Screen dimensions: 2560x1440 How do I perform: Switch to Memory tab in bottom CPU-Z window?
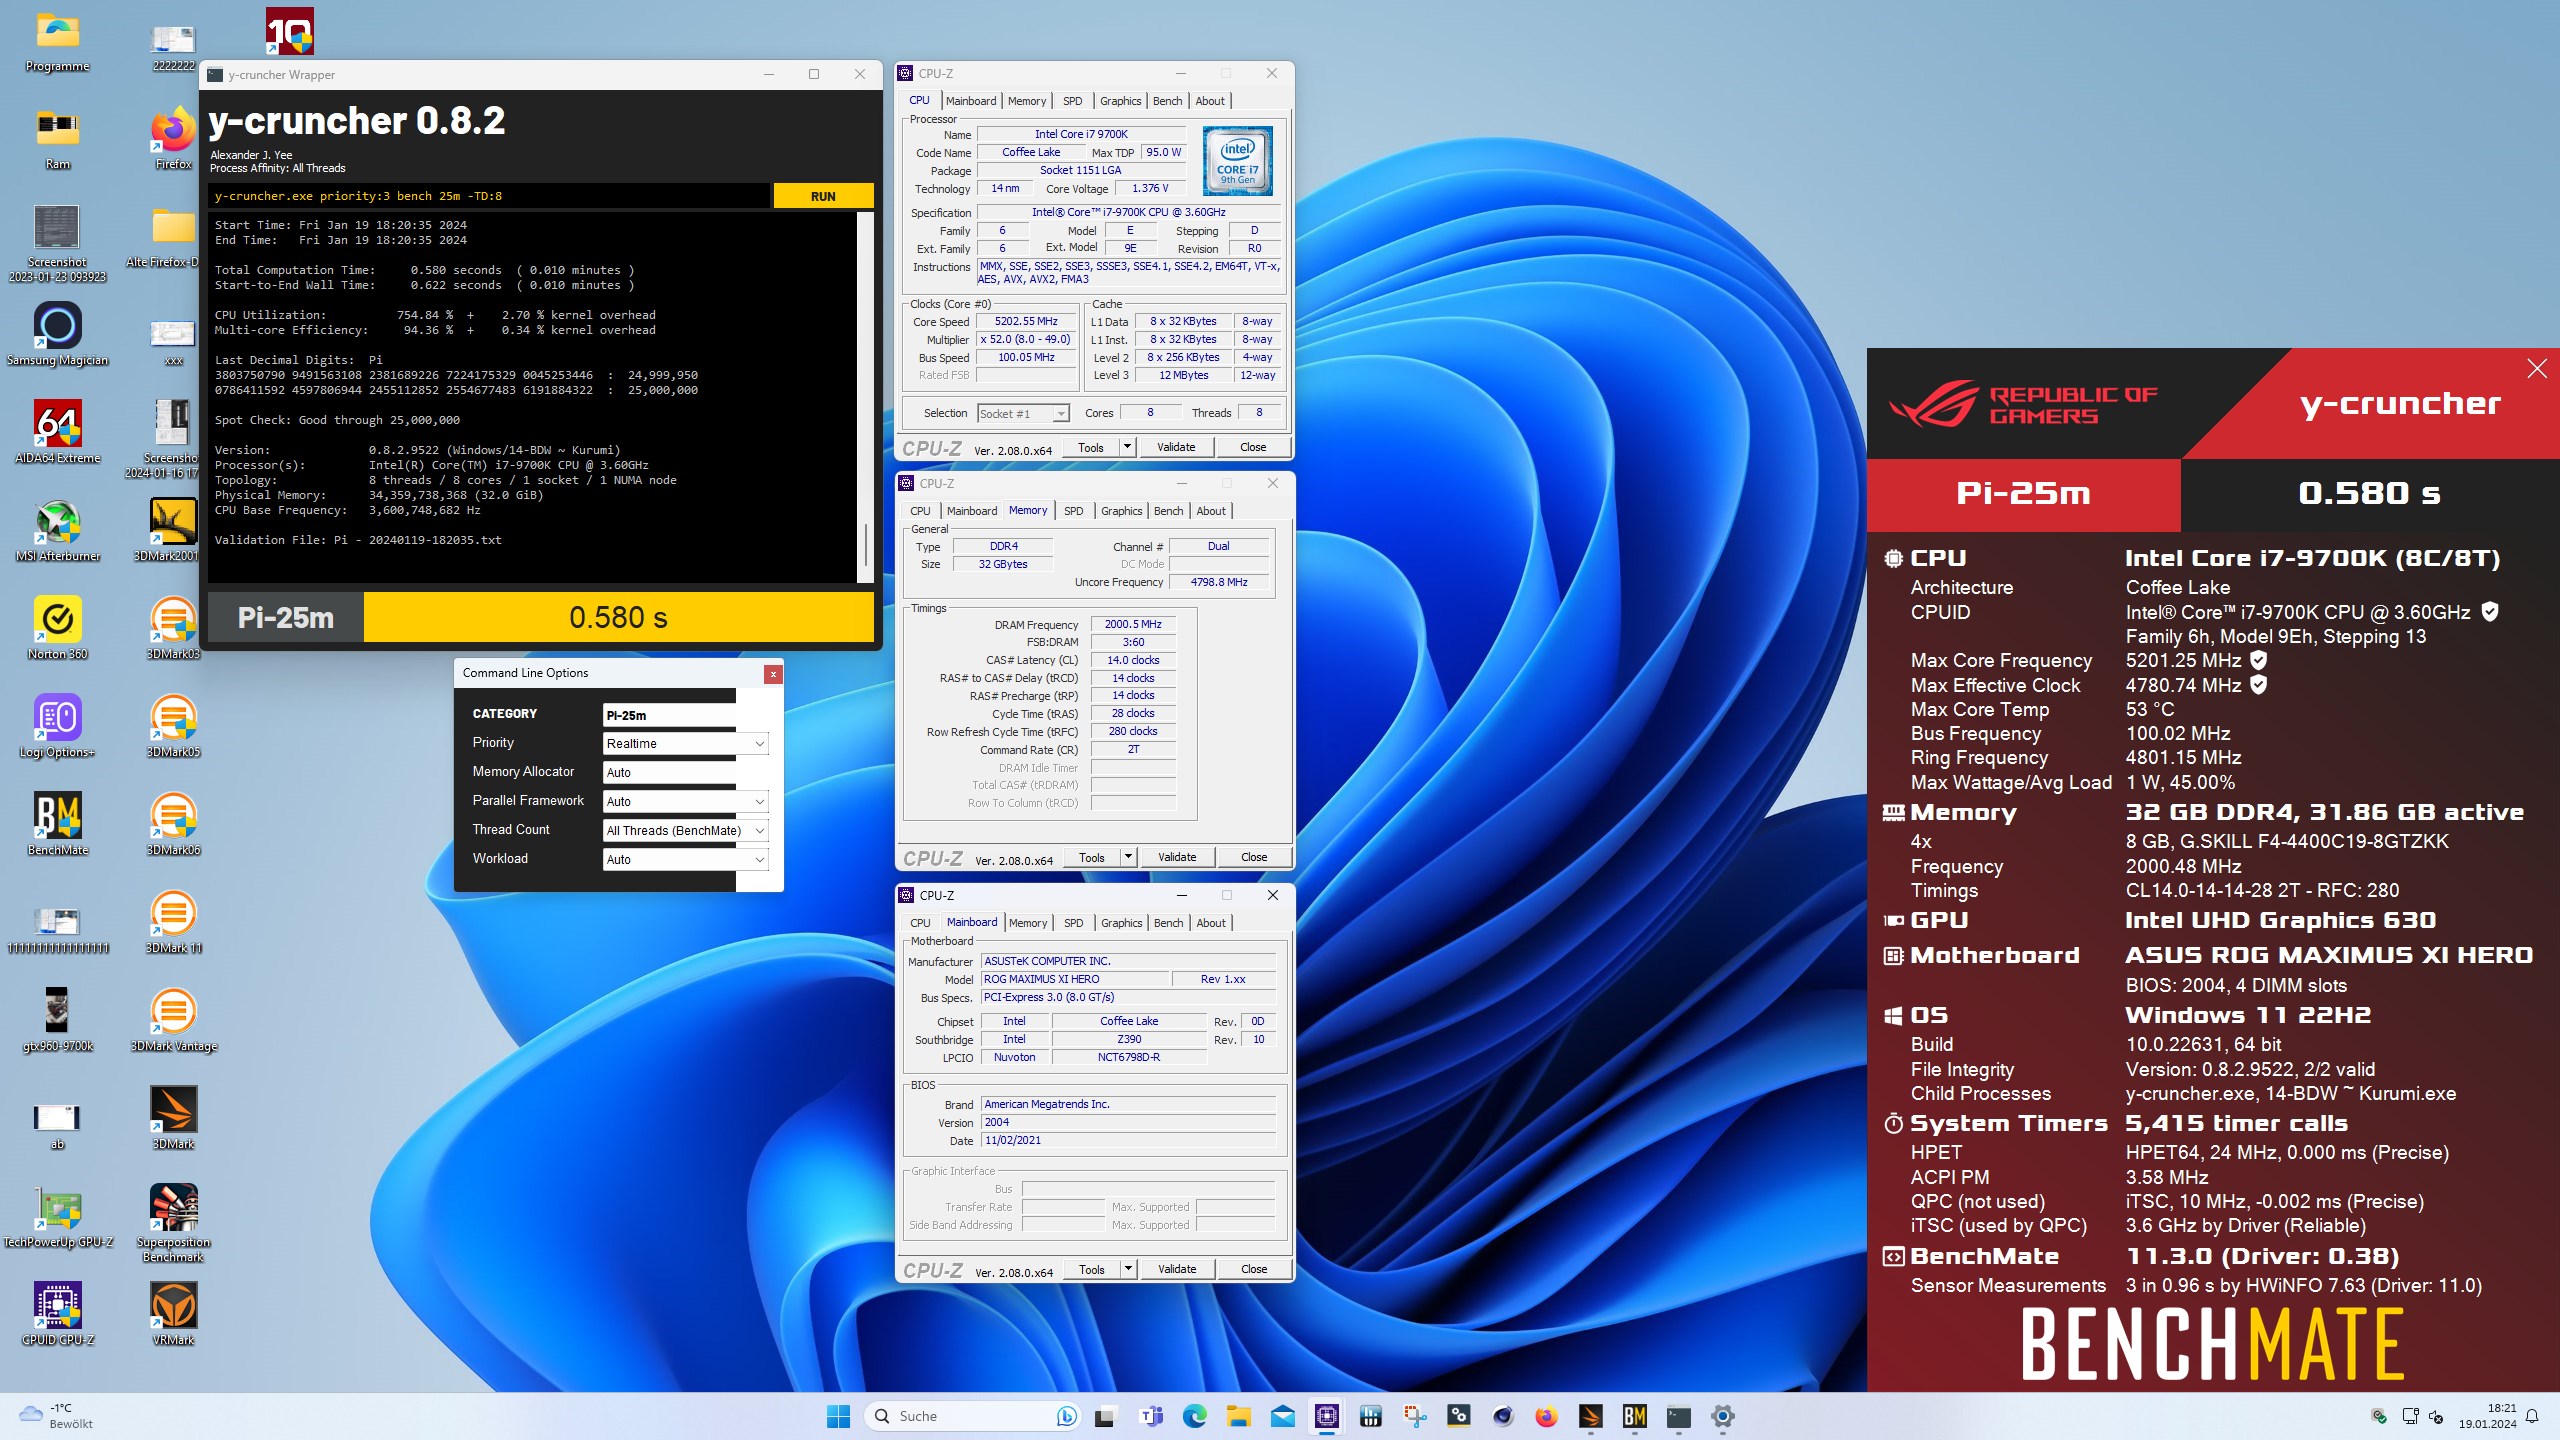1027,923
